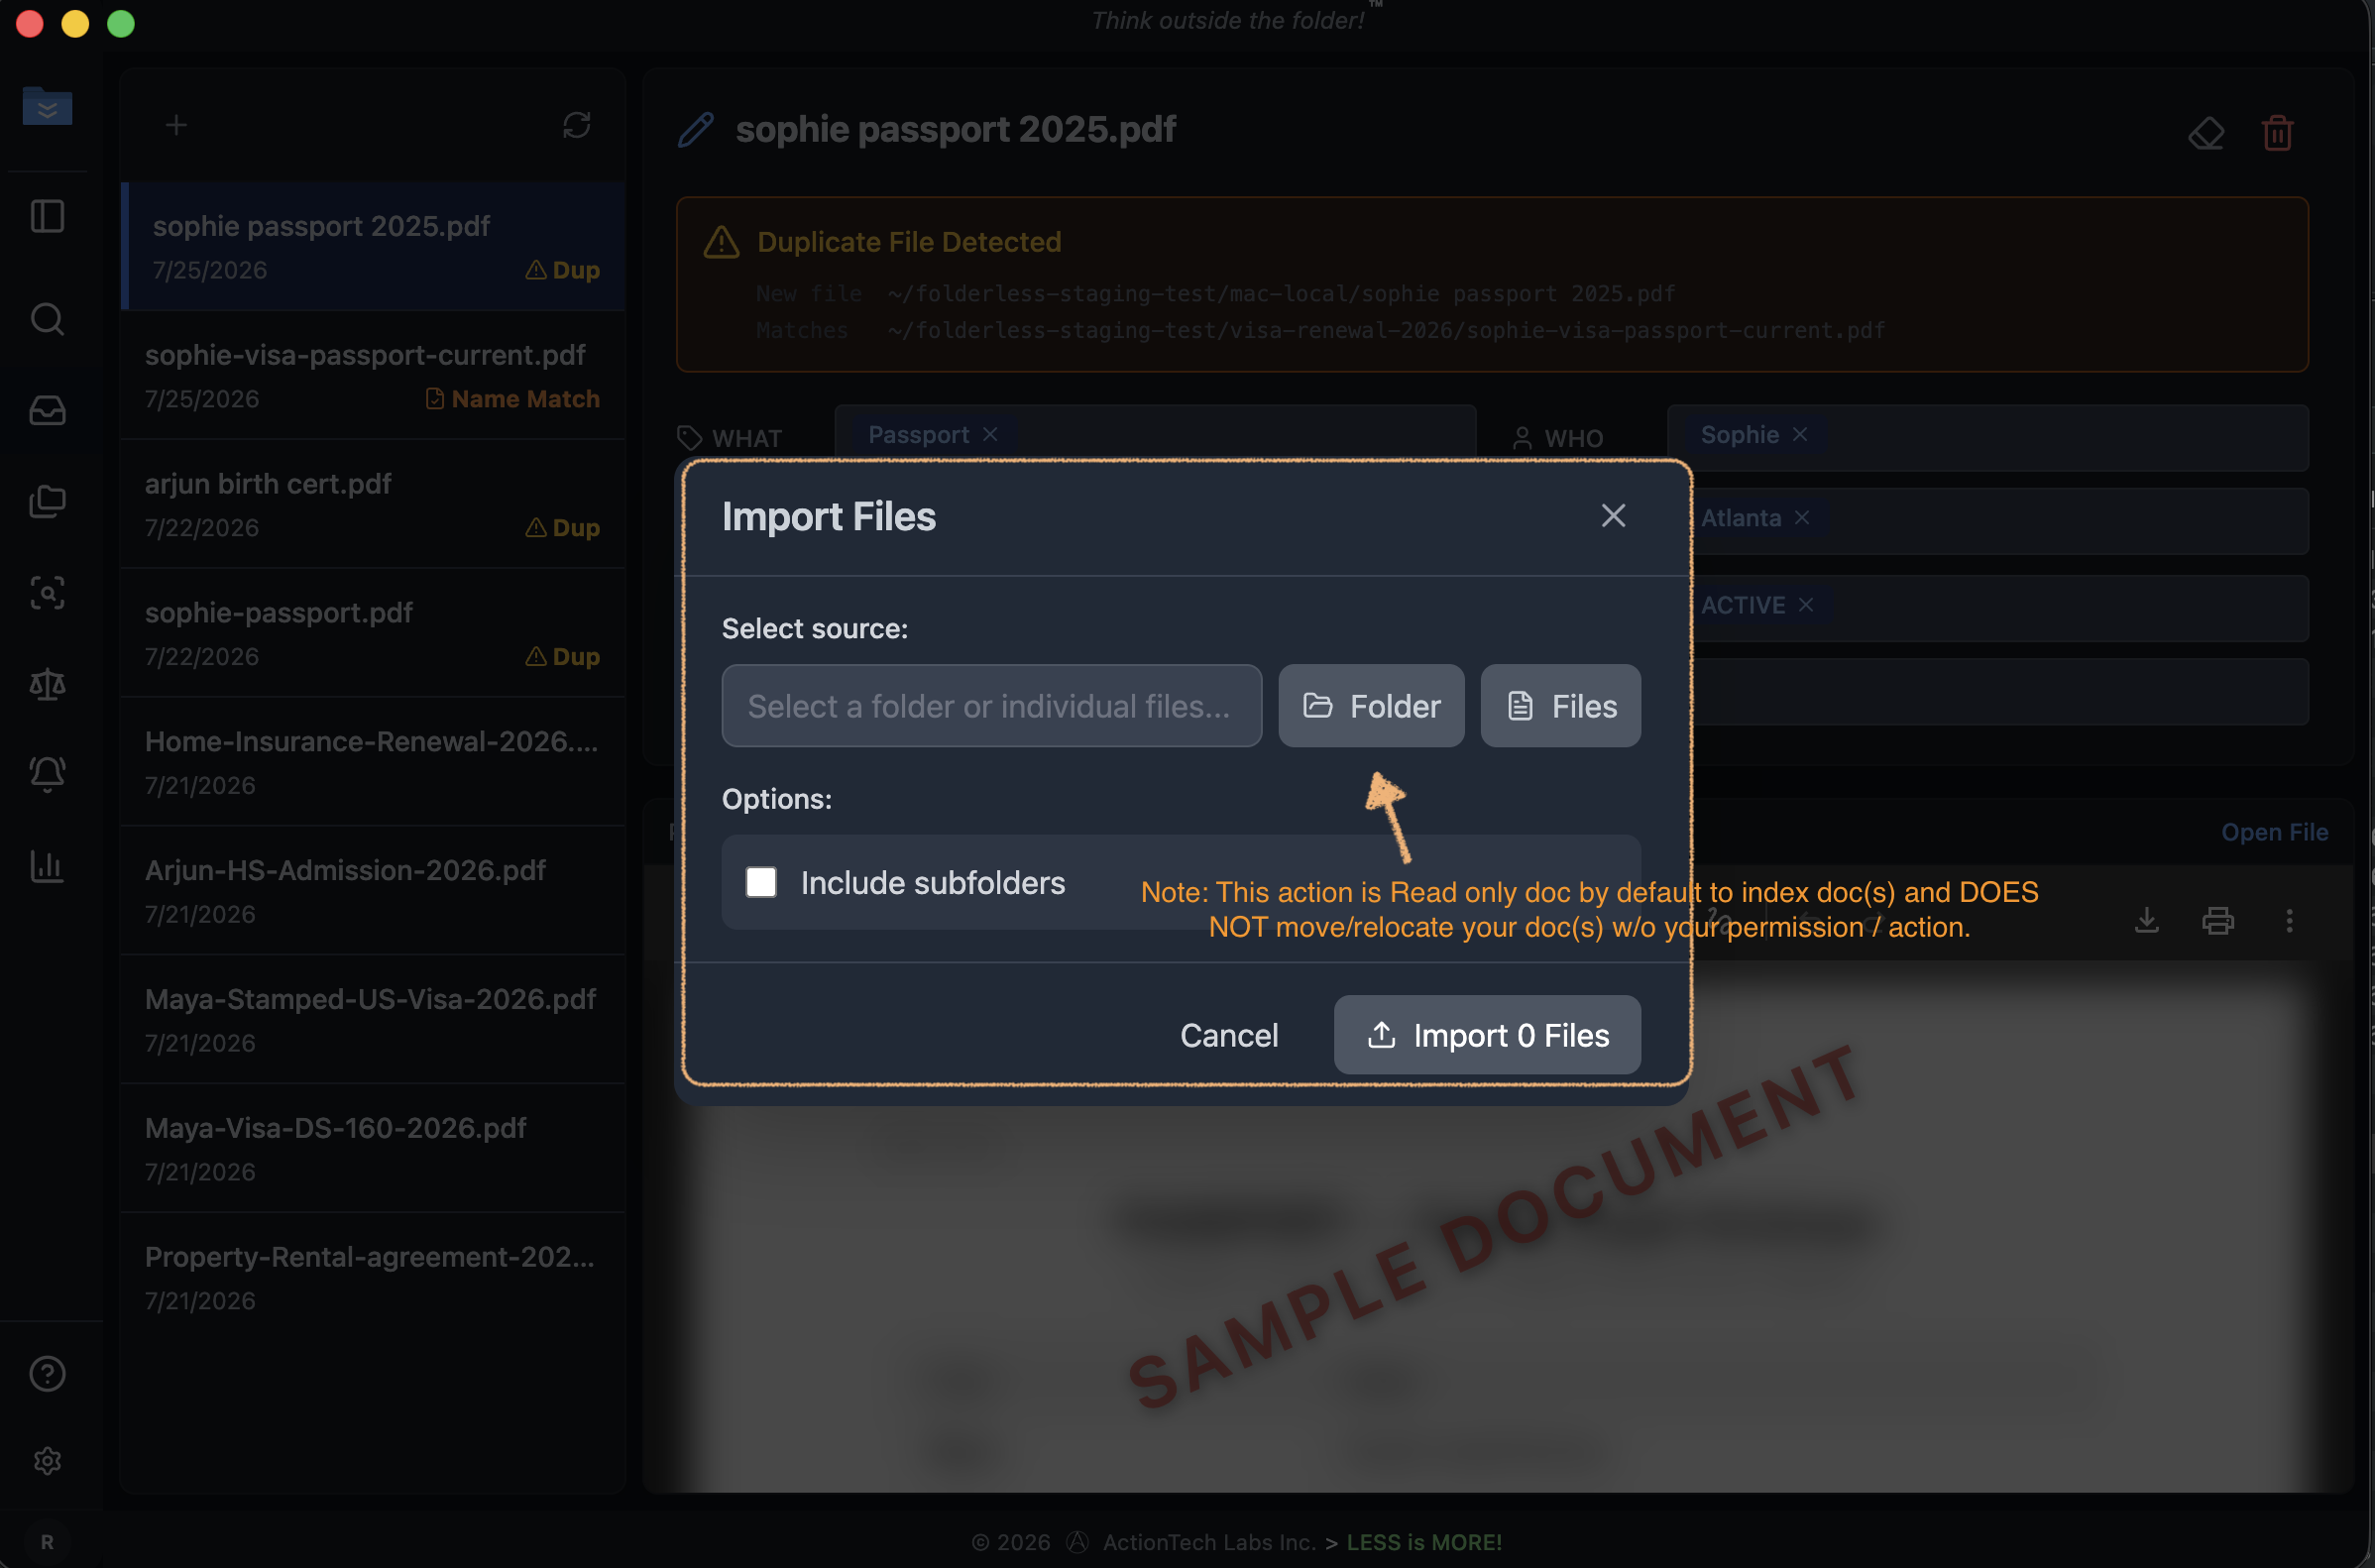Image resolution: width=2375 pixels, height=1568 pixels.
Task: Click the refresh list icon
Action: 576,125
